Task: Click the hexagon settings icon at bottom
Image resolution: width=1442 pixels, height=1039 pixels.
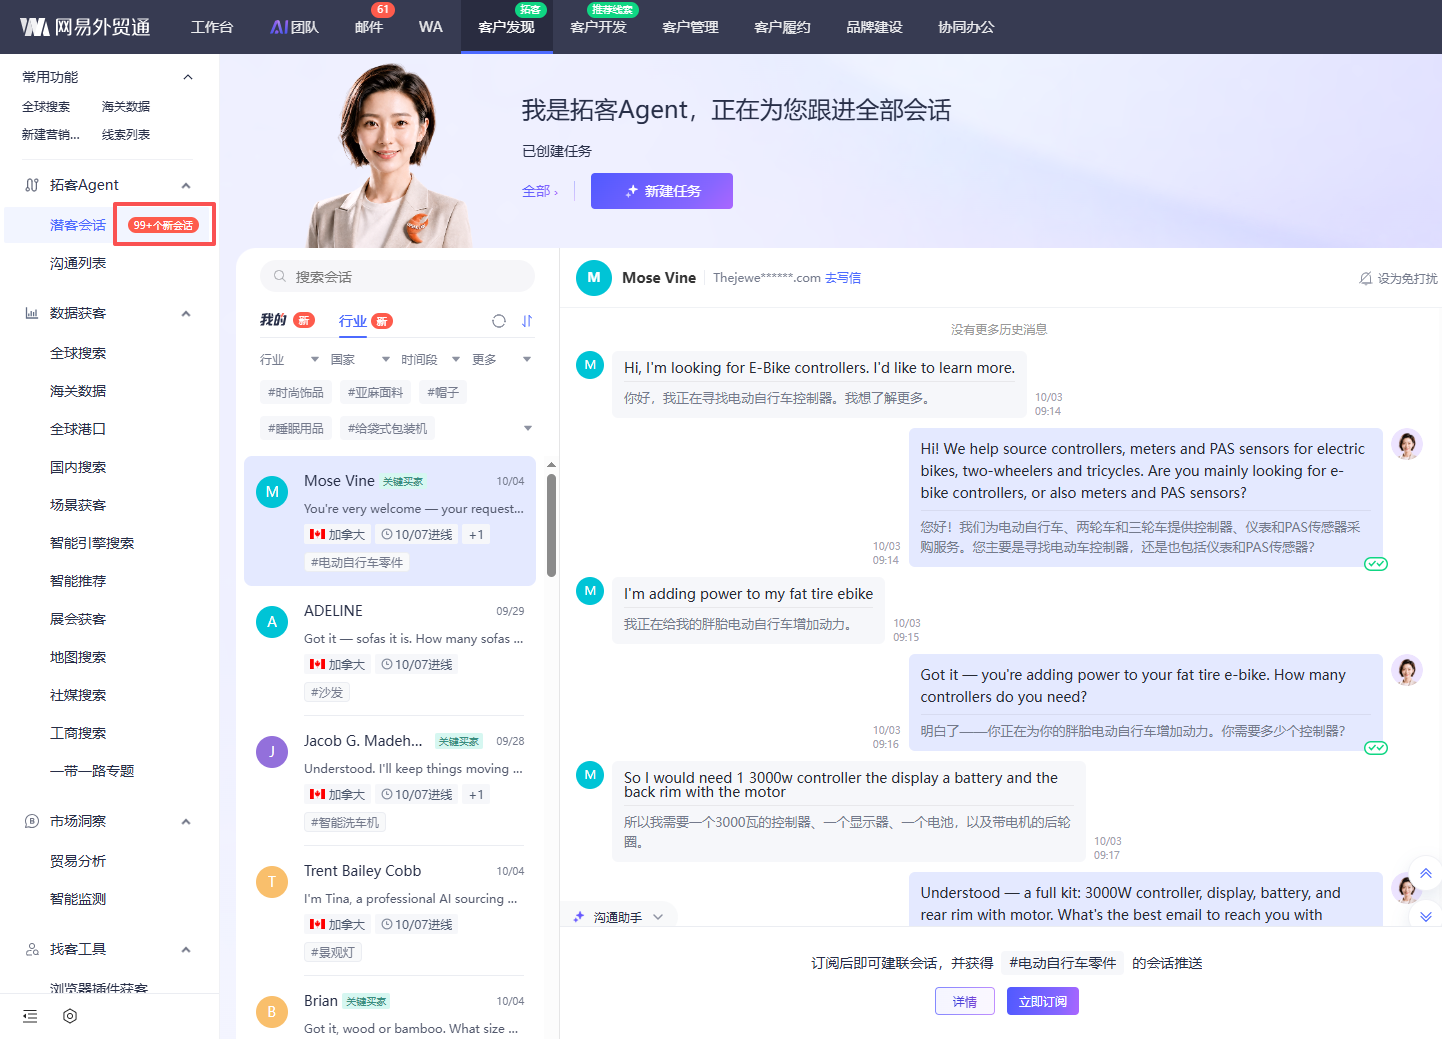Action: pyautogui.click(x=70, y=1016)
